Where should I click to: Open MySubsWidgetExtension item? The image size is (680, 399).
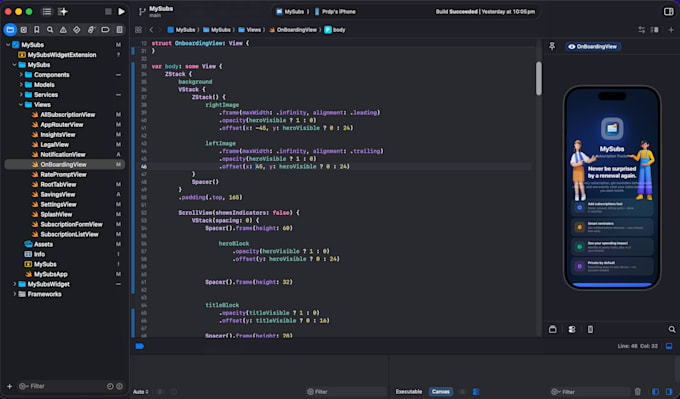(x=62, y=55)
